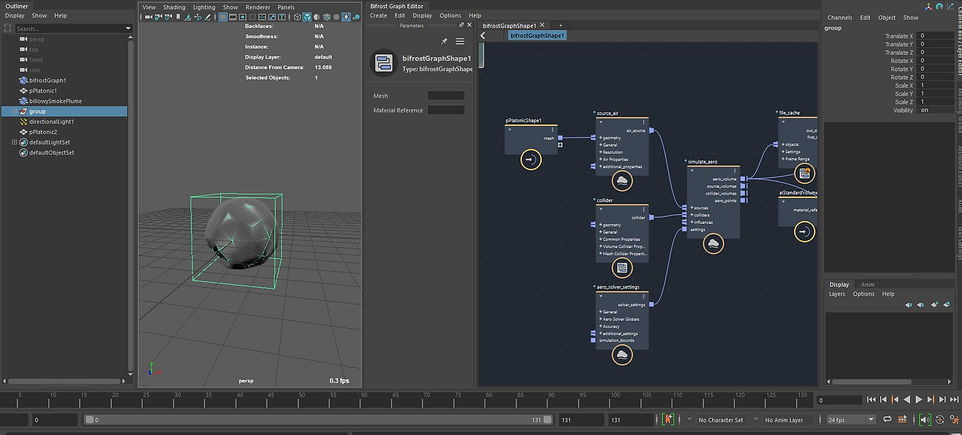Expand the defaultLightSet item in Outliner
Screen dimensions: 962x435
pos(14,142)
